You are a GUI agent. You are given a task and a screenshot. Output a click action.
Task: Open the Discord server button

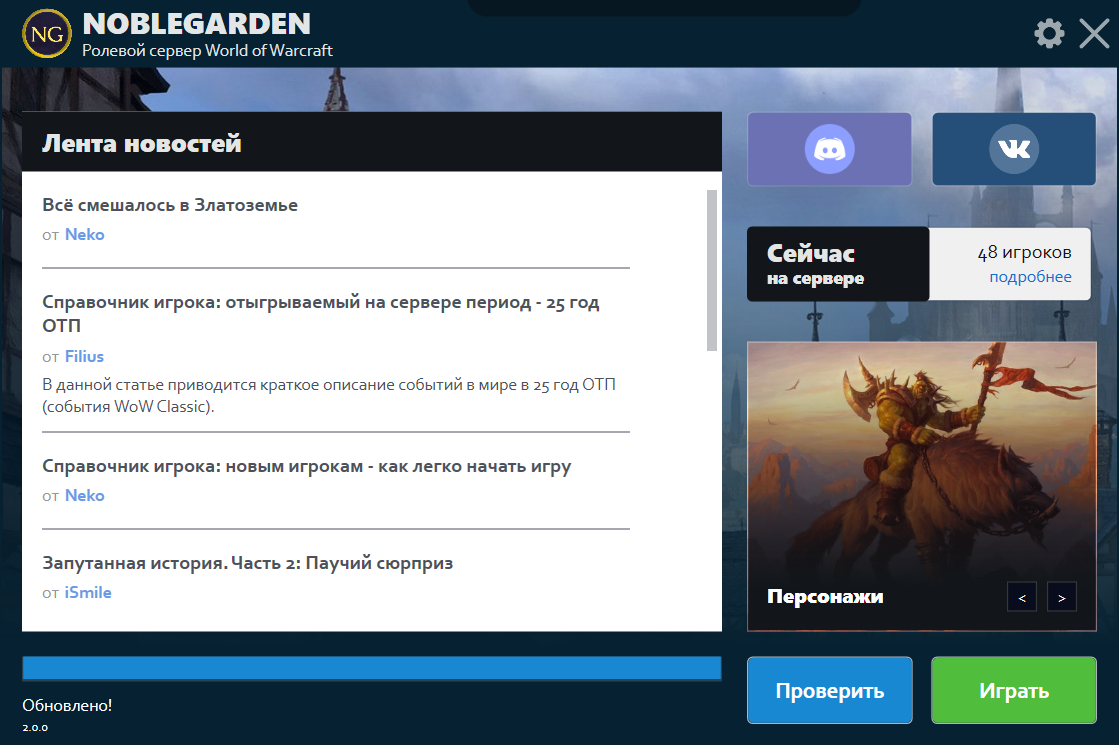[829, 148]
